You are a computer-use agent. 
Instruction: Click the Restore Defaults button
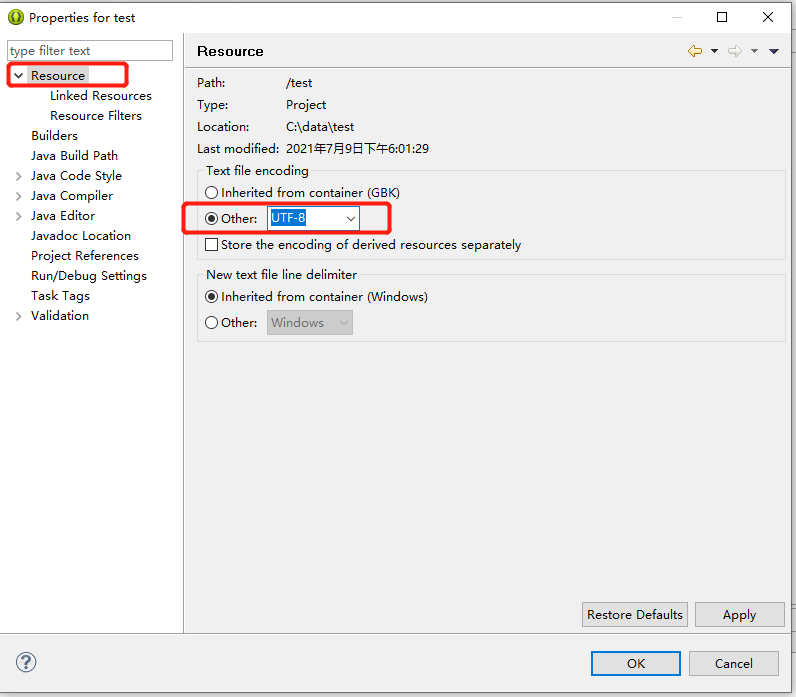[x=635, y=614]
